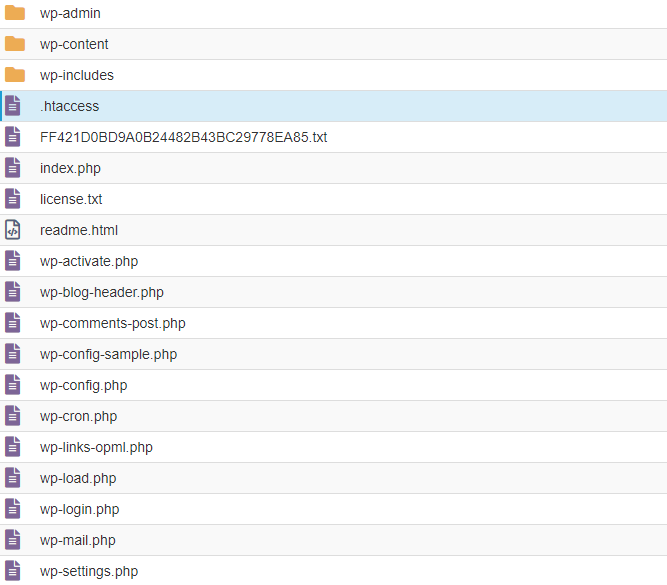Click the index.php file icon
Image resolution: width=667 pixels, height=585 pixels.
[x=13, y=168]
